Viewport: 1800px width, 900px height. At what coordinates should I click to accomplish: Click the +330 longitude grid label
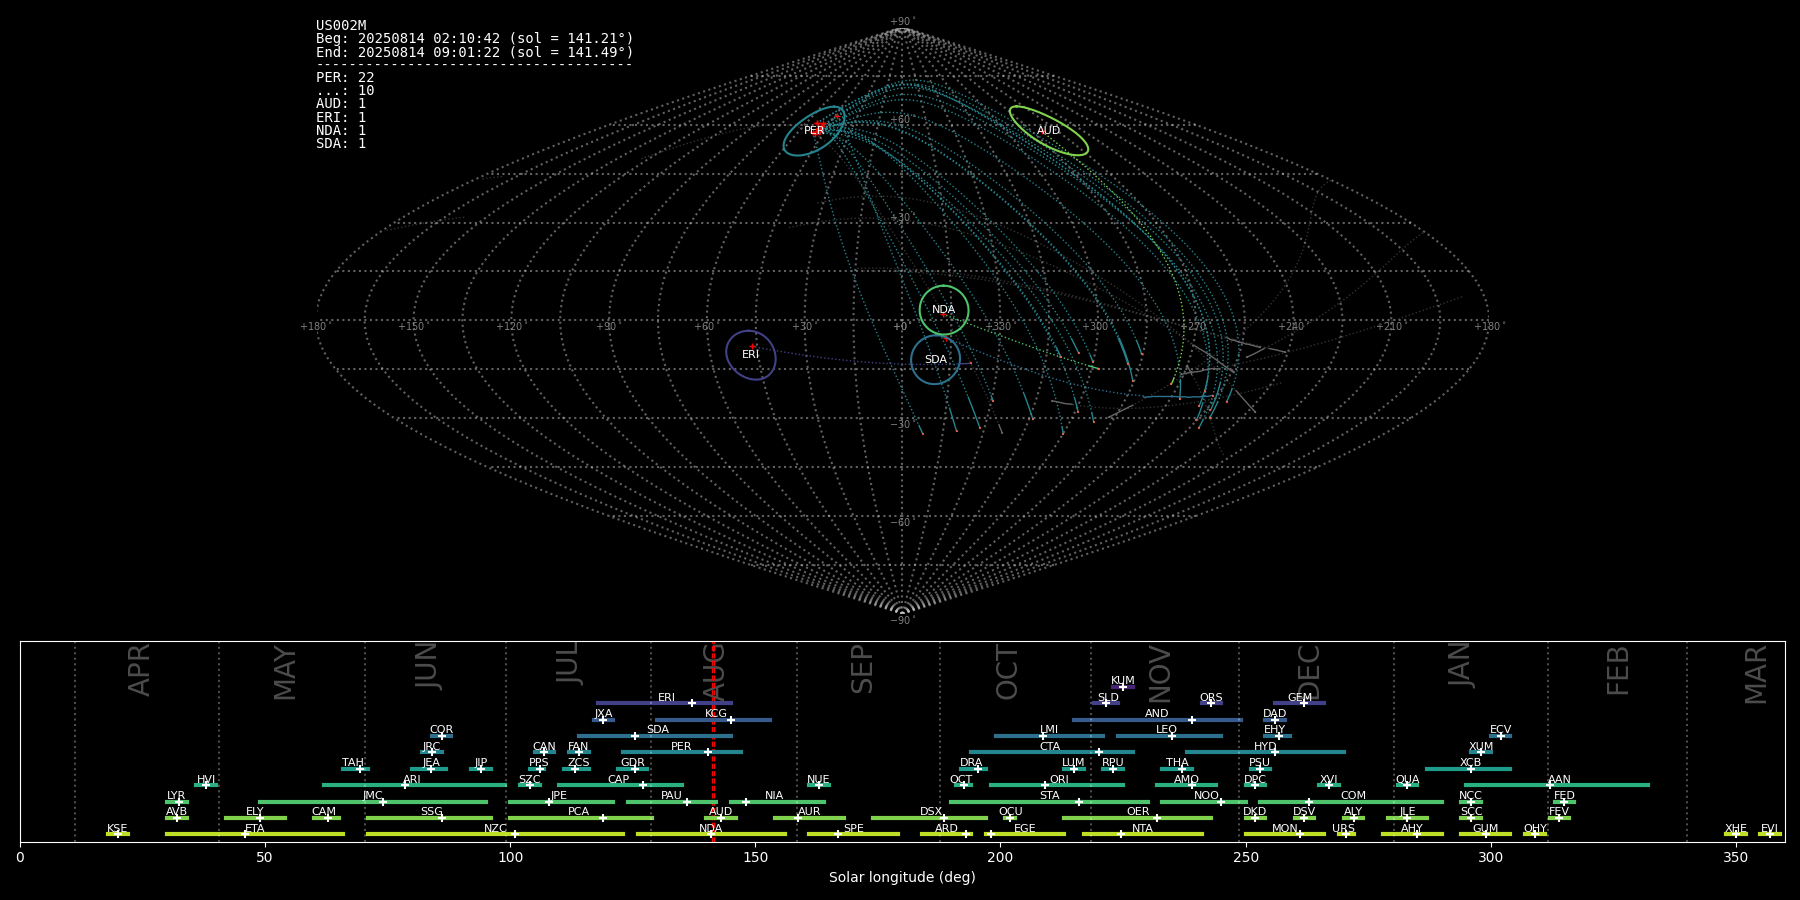coord(998,327)
